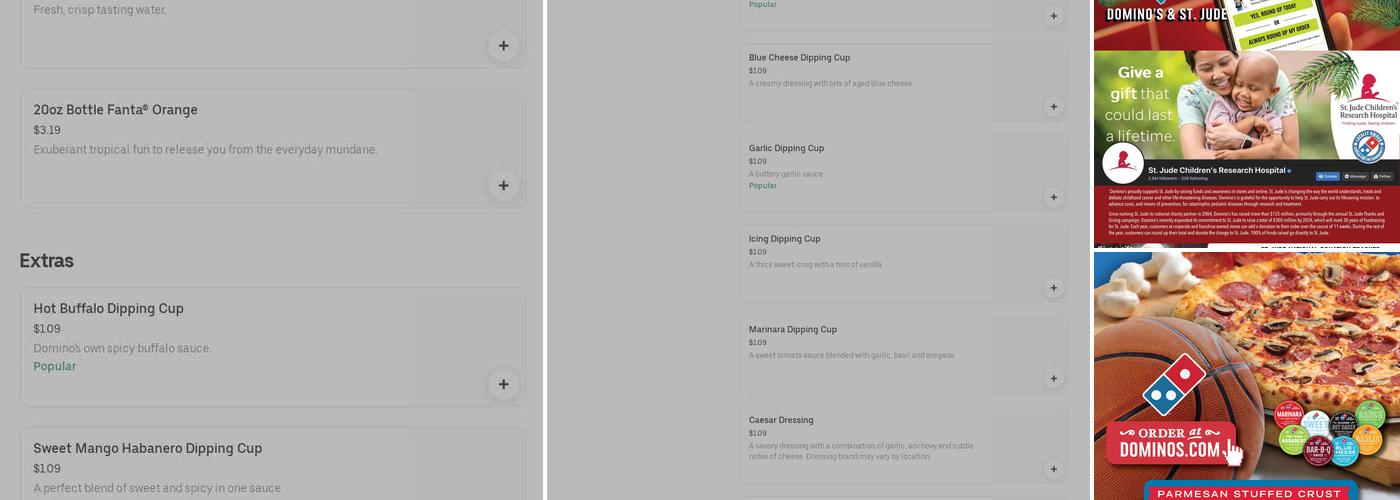Click the Domino's logo on pizza ad
This screenshot has width=1400, height=500.
click(x=1174, y=384)
